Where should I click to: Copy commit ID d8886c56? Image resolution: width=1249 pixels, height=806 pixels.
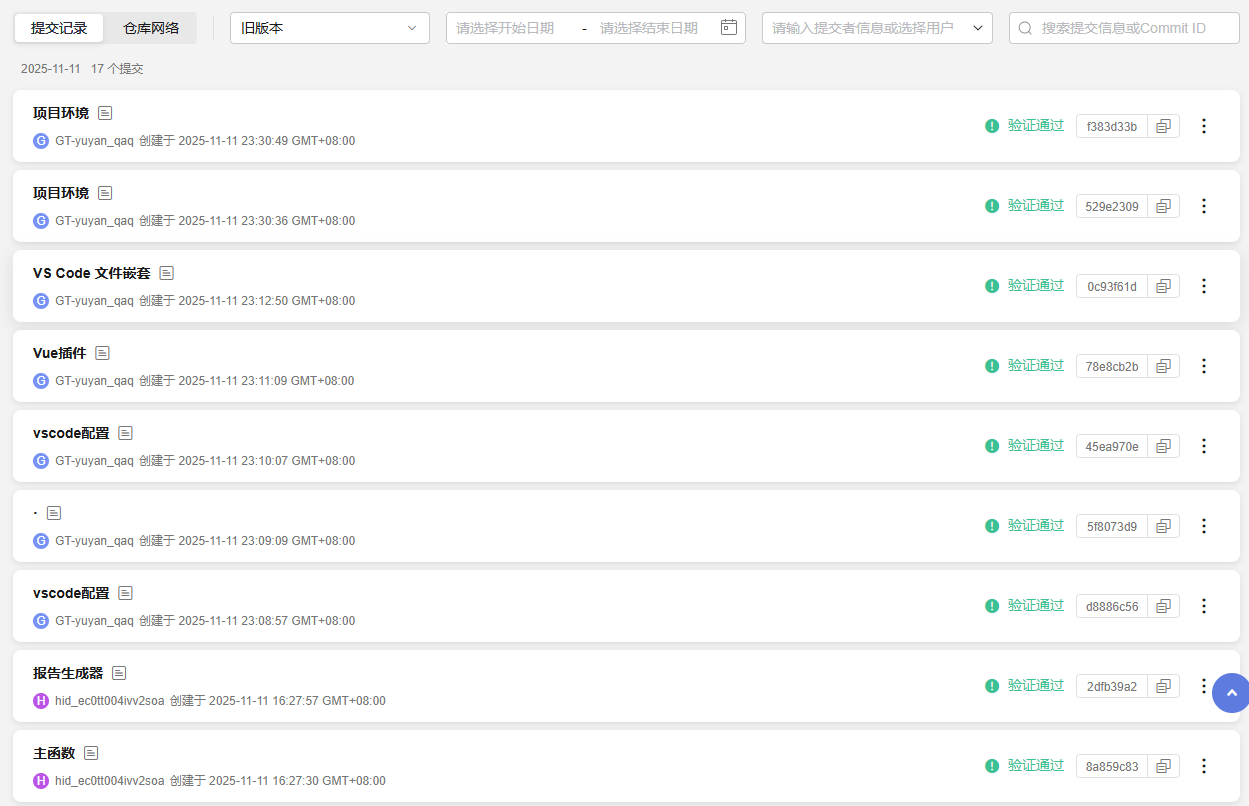pos(1163,606)
